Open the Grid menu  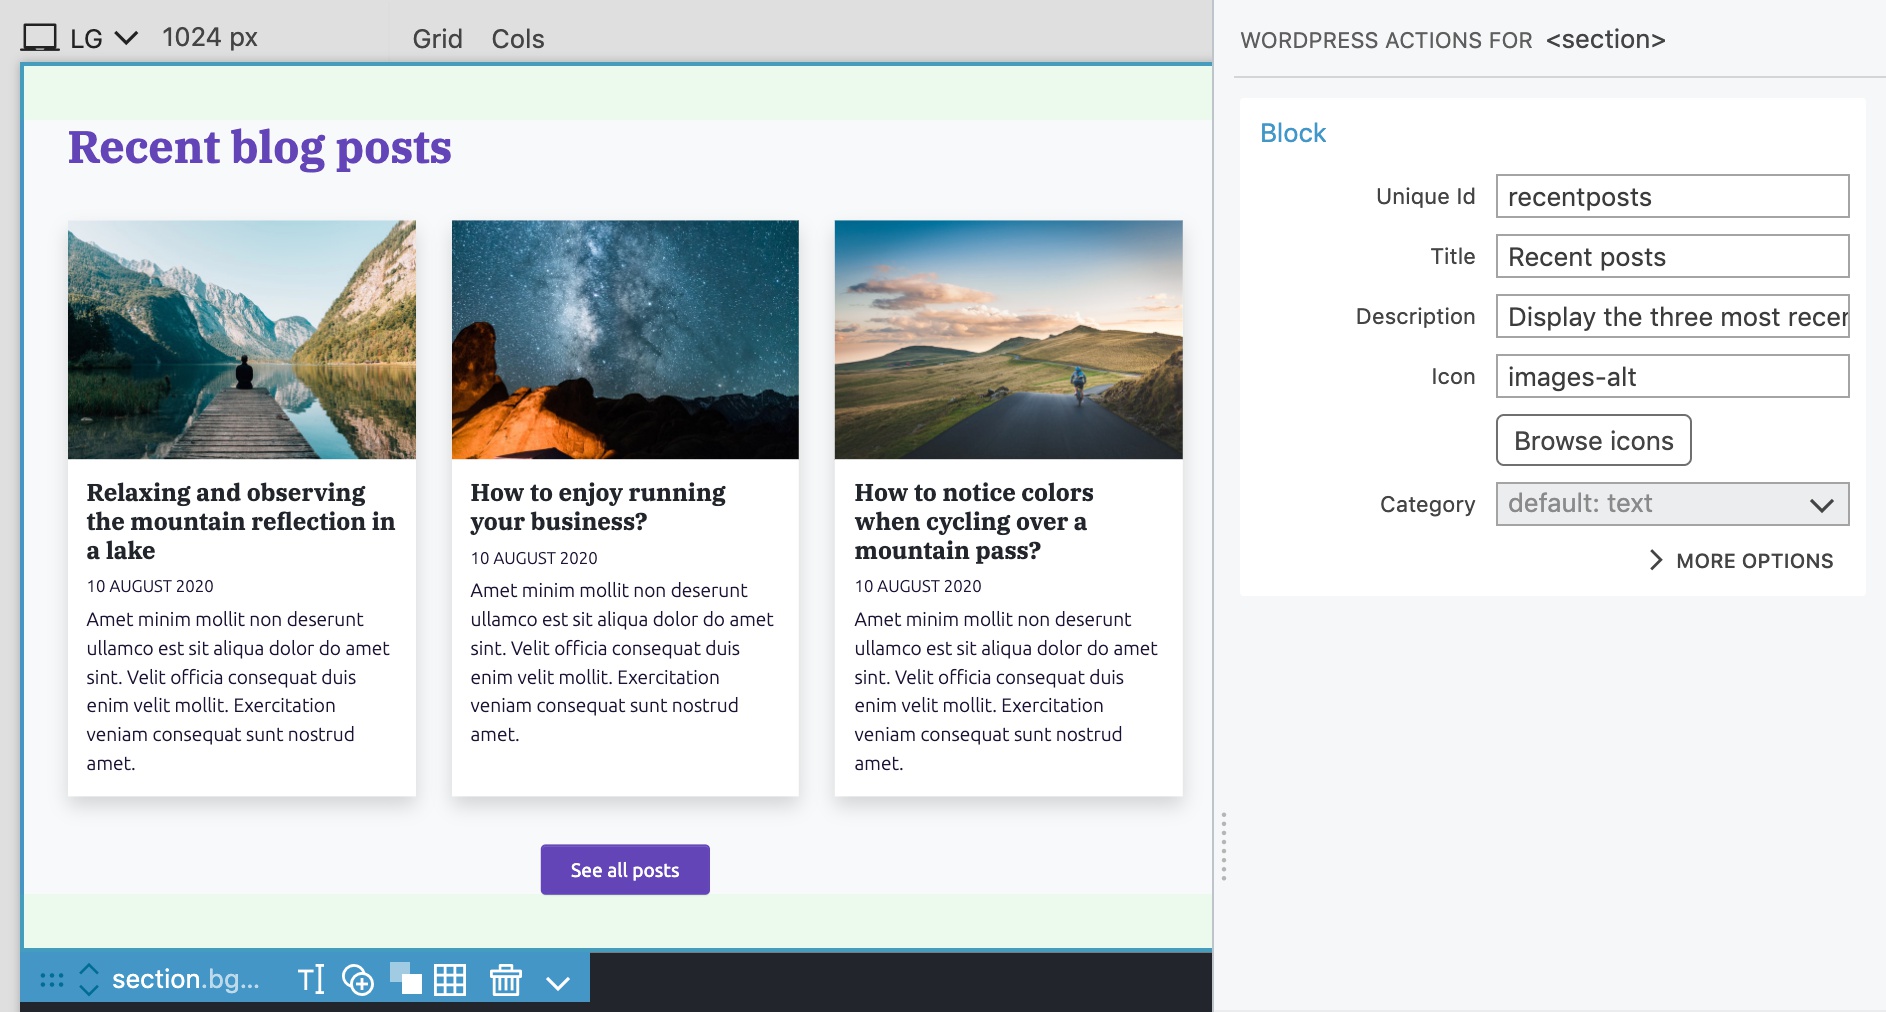(x=437, y=39)
